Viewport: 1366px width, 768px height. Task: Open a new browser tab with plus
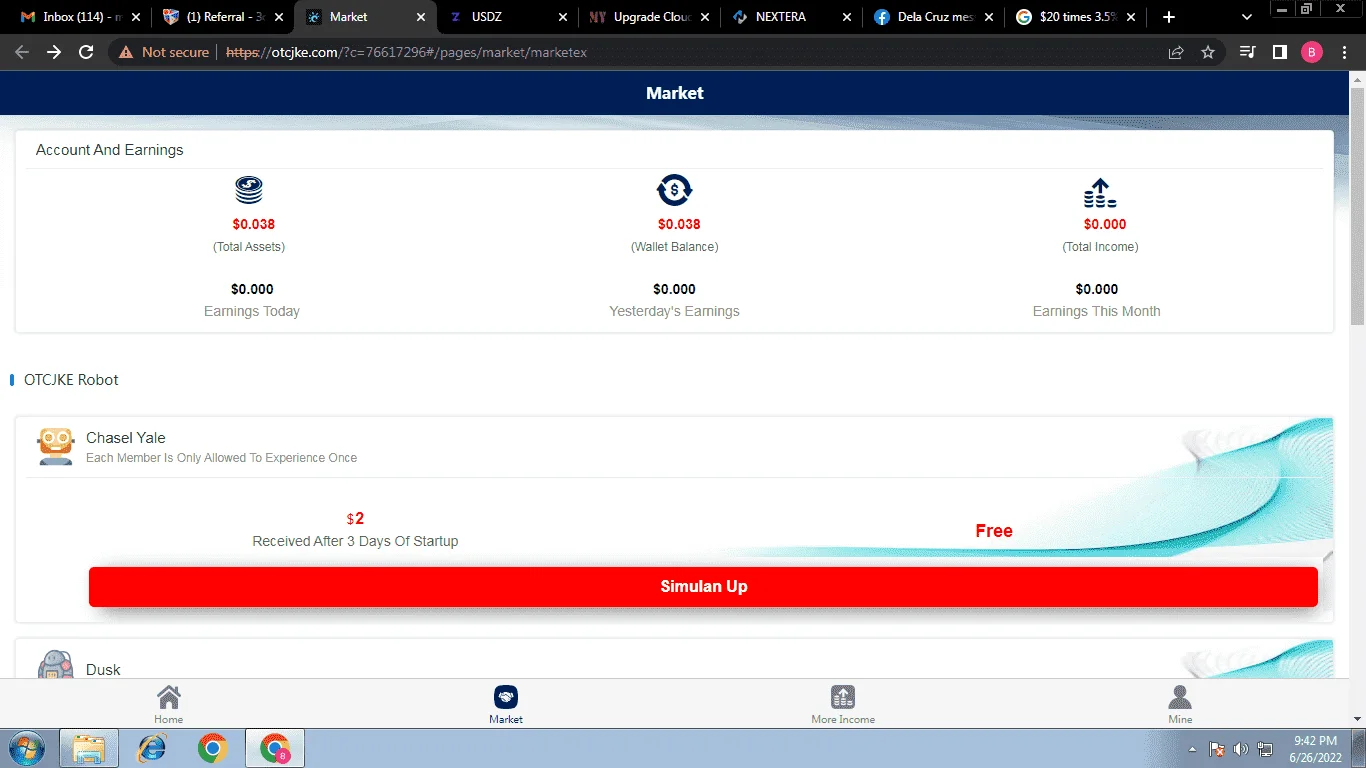[x=1169, y=17]
